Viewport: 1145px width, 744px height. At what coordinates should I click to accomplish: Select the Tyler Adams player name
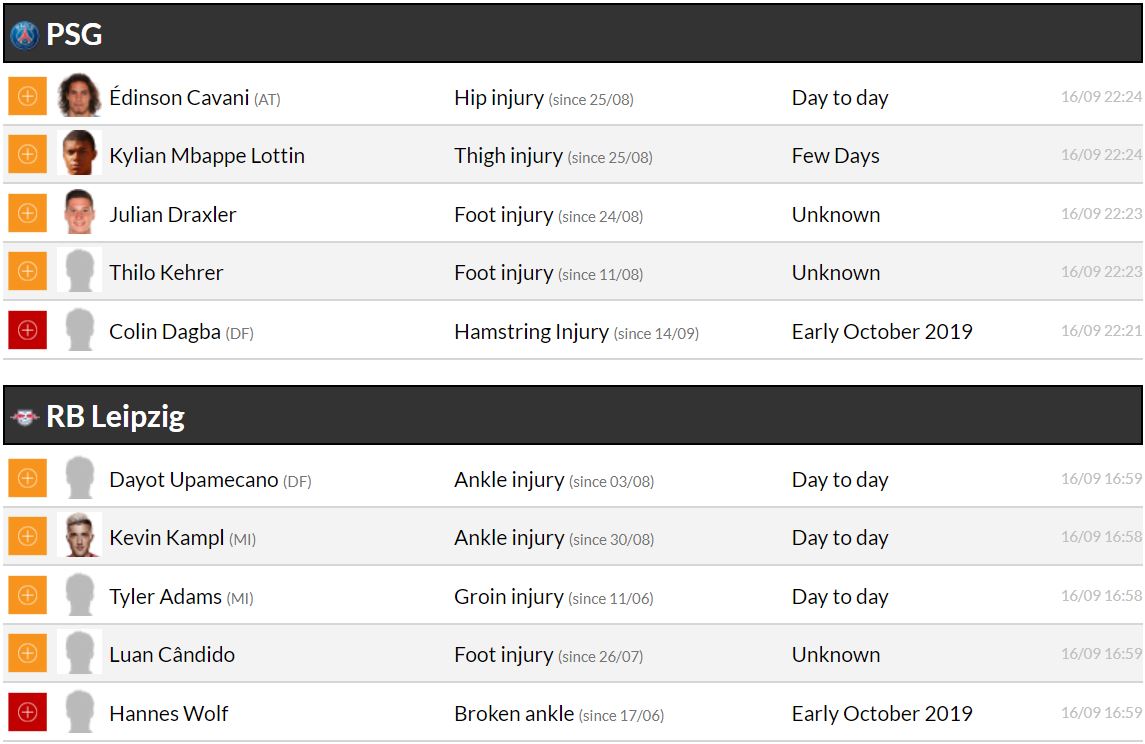click(x=165, y=597)
